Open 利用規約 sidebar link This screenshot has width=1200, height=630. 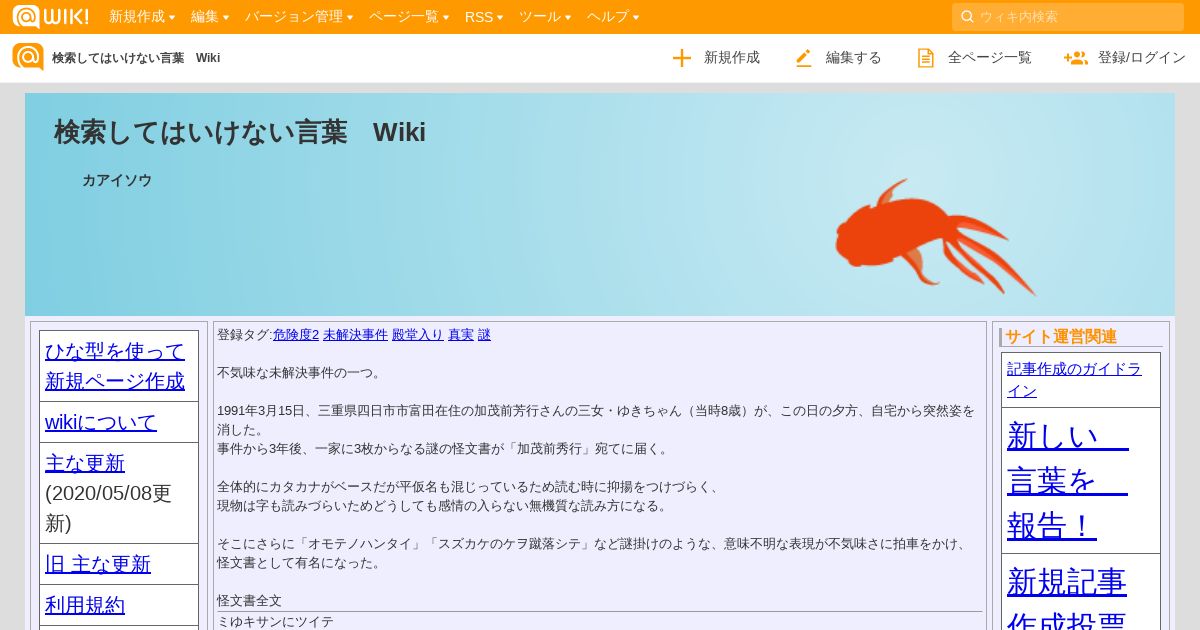pyautogui.click(x=85, y=605)
